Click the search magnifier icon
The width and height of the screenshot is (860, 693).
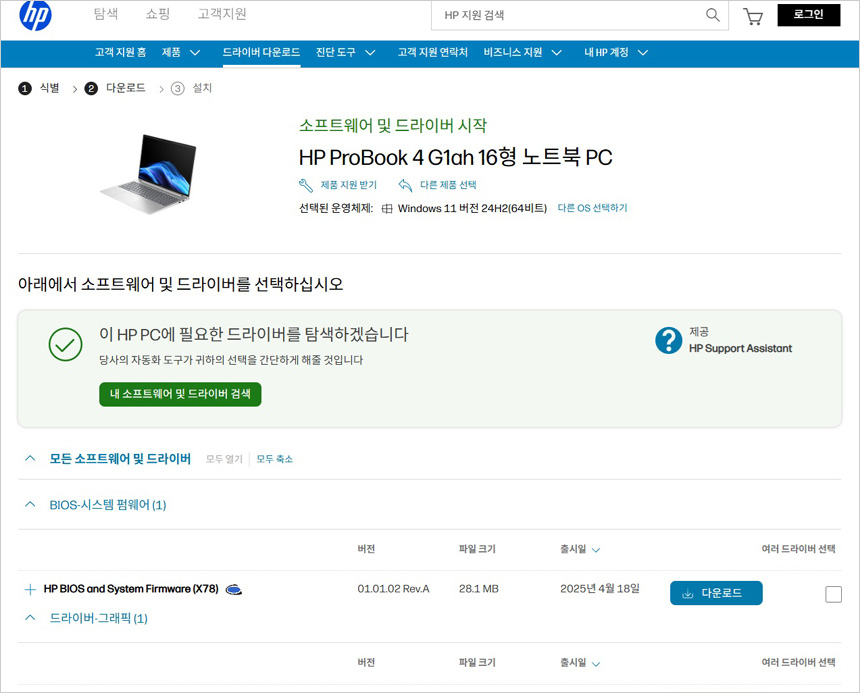(712, 15)
